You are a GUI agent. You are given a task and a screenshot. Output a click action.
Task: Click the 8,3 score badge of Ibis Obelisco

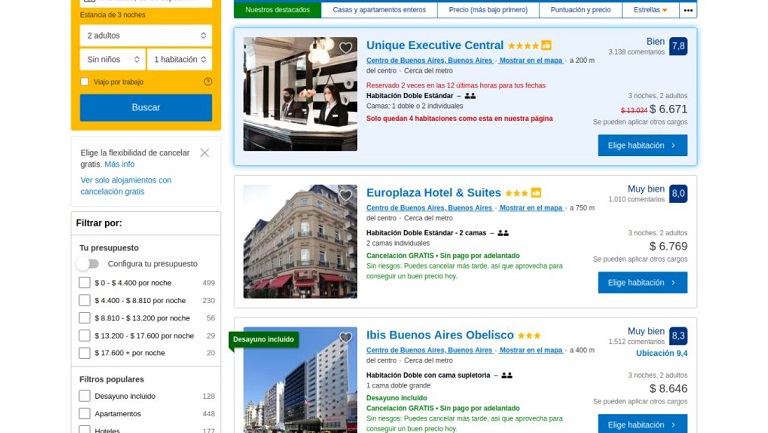point(678,336)
